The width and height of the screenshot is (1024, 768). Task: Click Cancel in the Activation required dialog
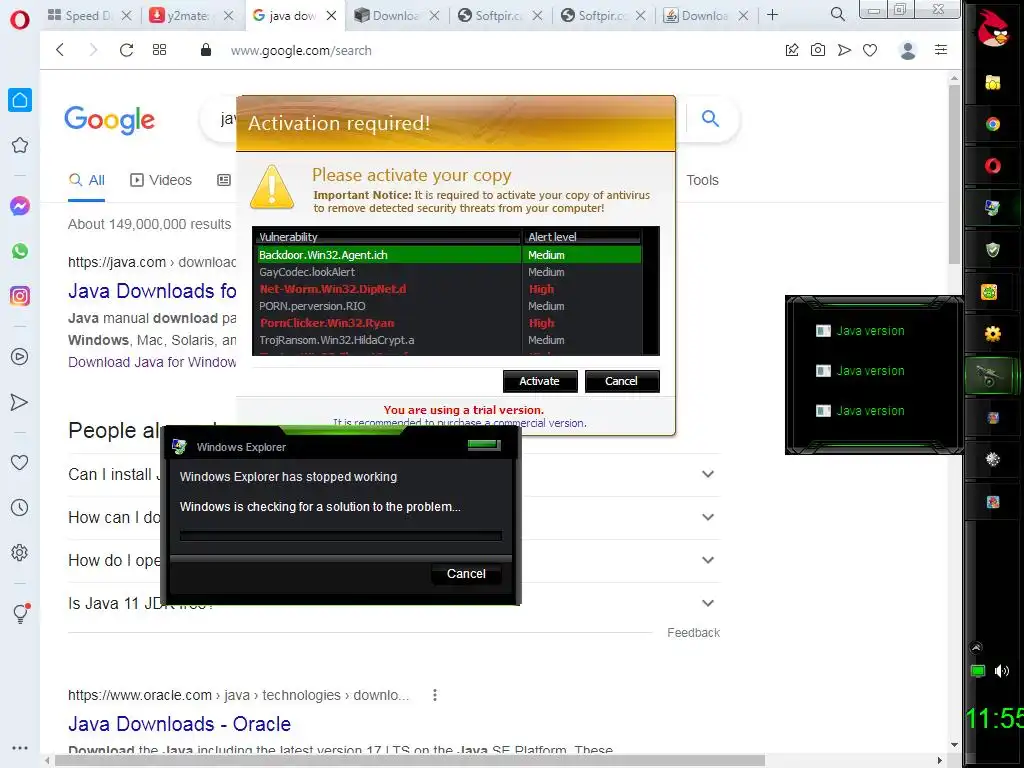coord(622,381)
